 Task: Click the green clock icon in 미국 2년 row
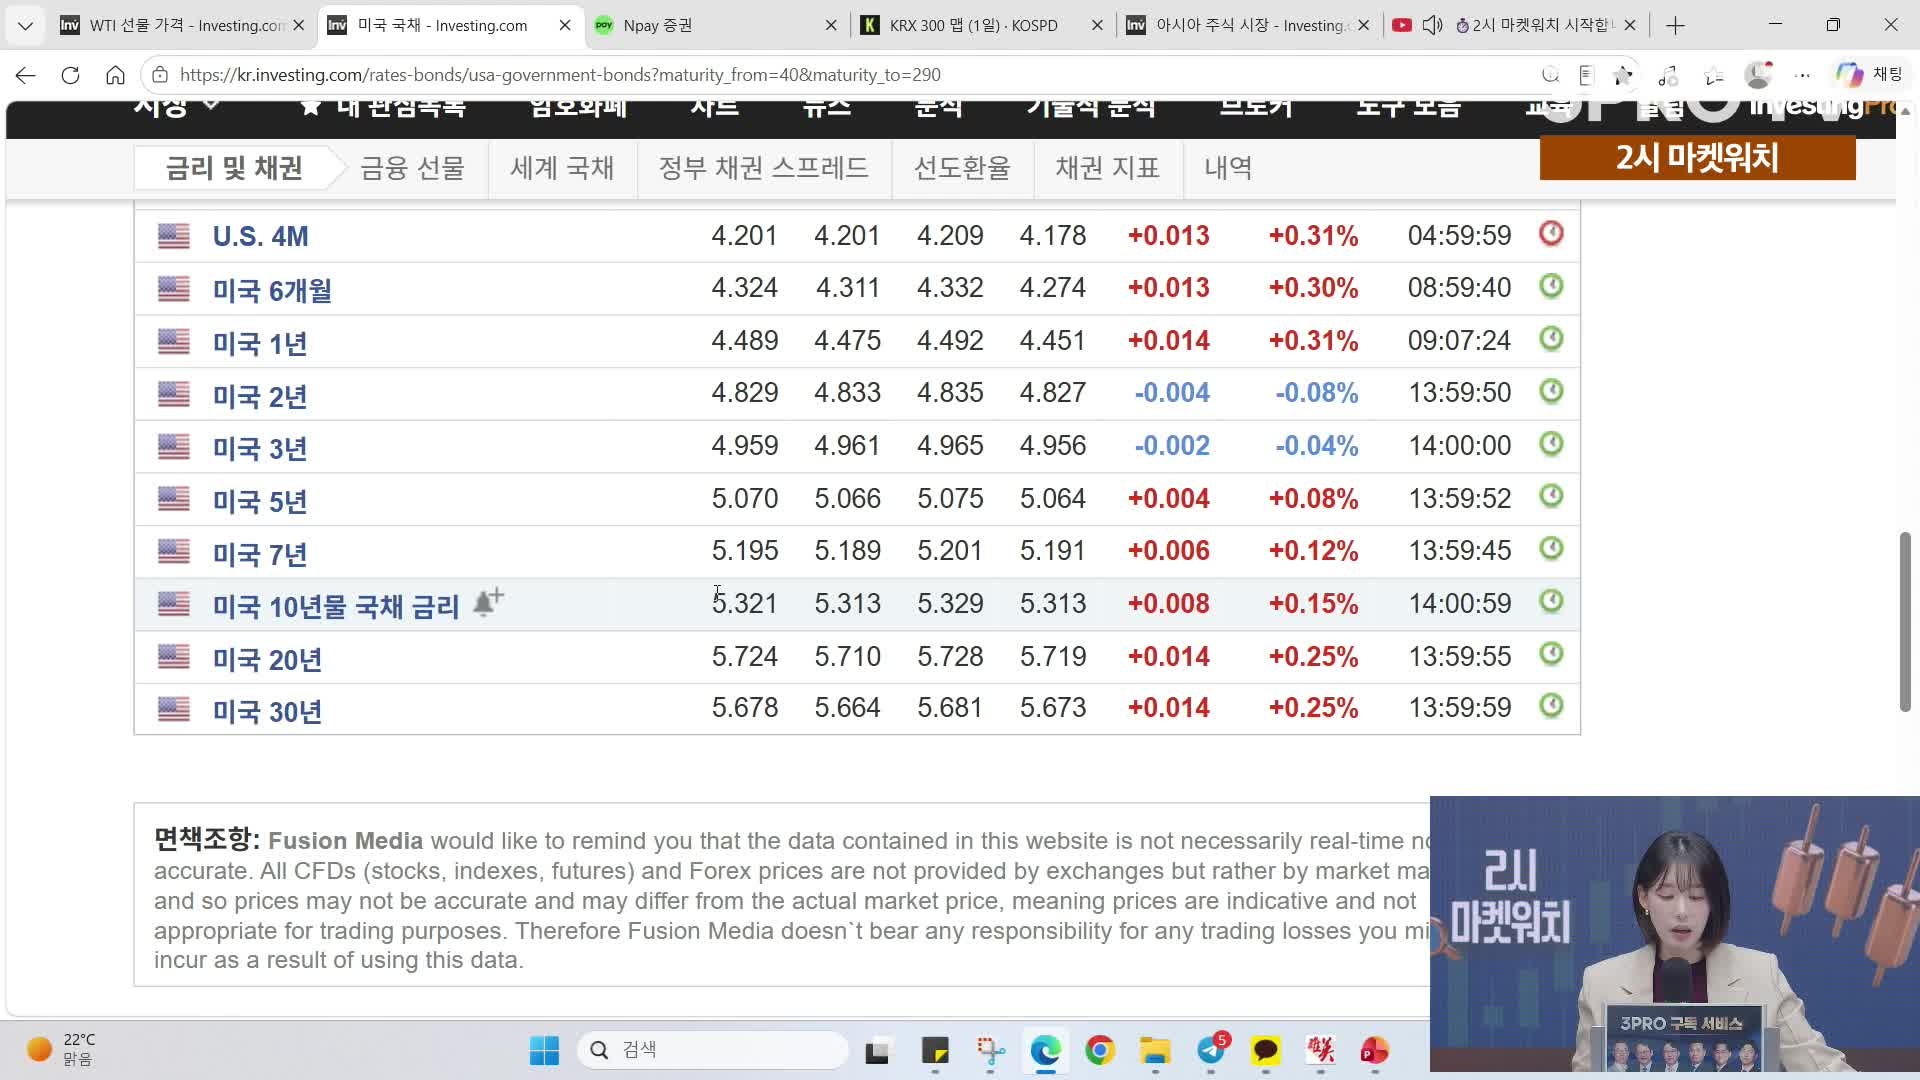coord(1551,392)
